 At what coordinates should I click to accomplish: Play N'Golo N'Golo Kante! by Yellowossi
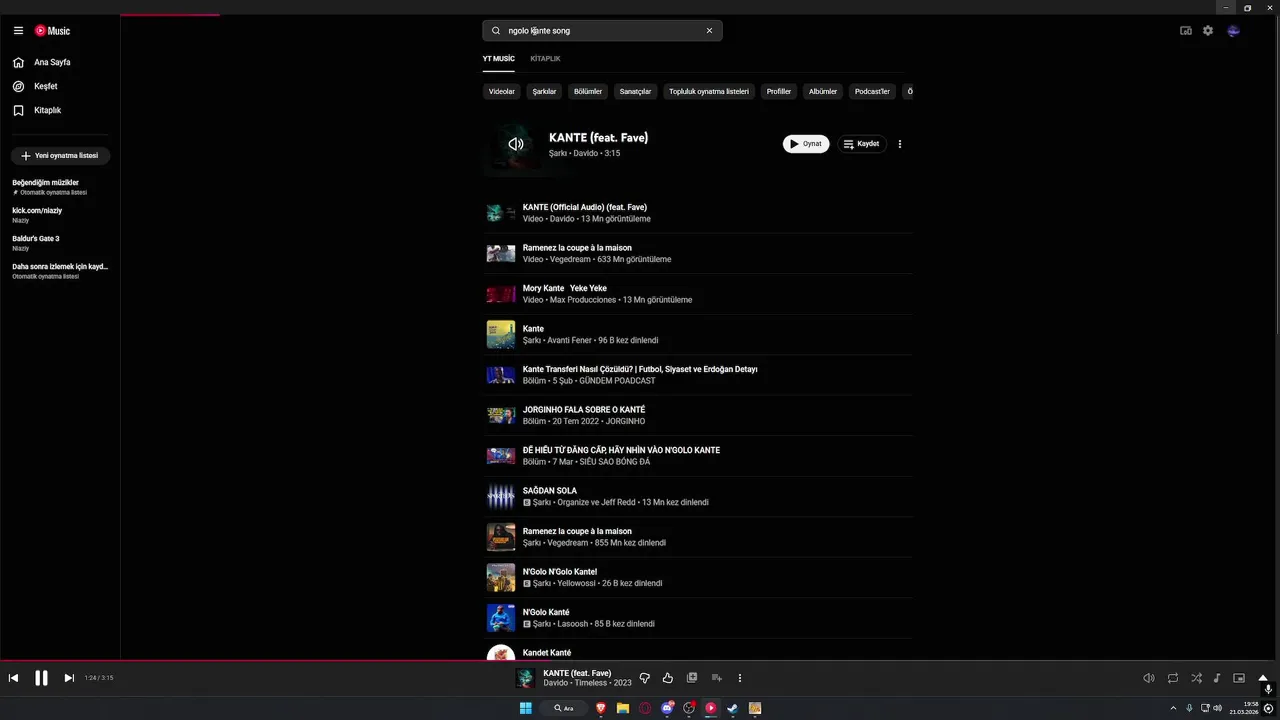coord(698,577)
